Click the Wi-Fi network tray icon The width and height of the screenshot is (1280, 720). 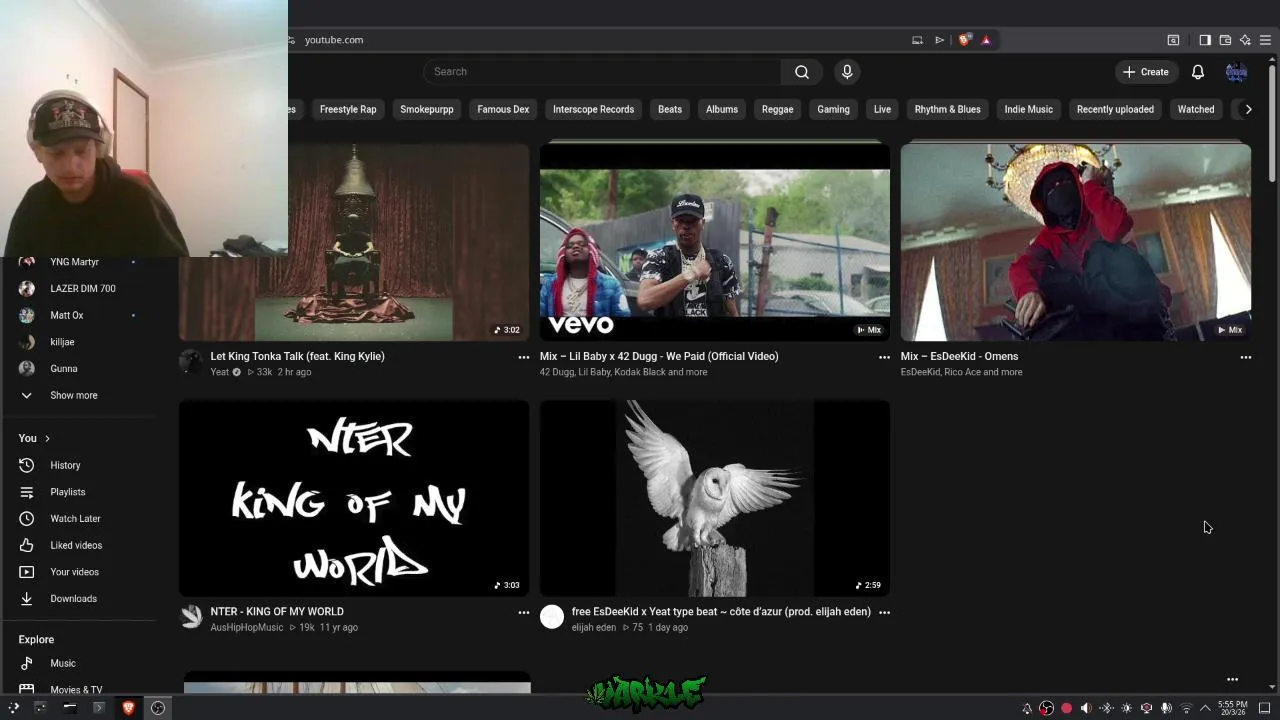tap(1186, 708)
